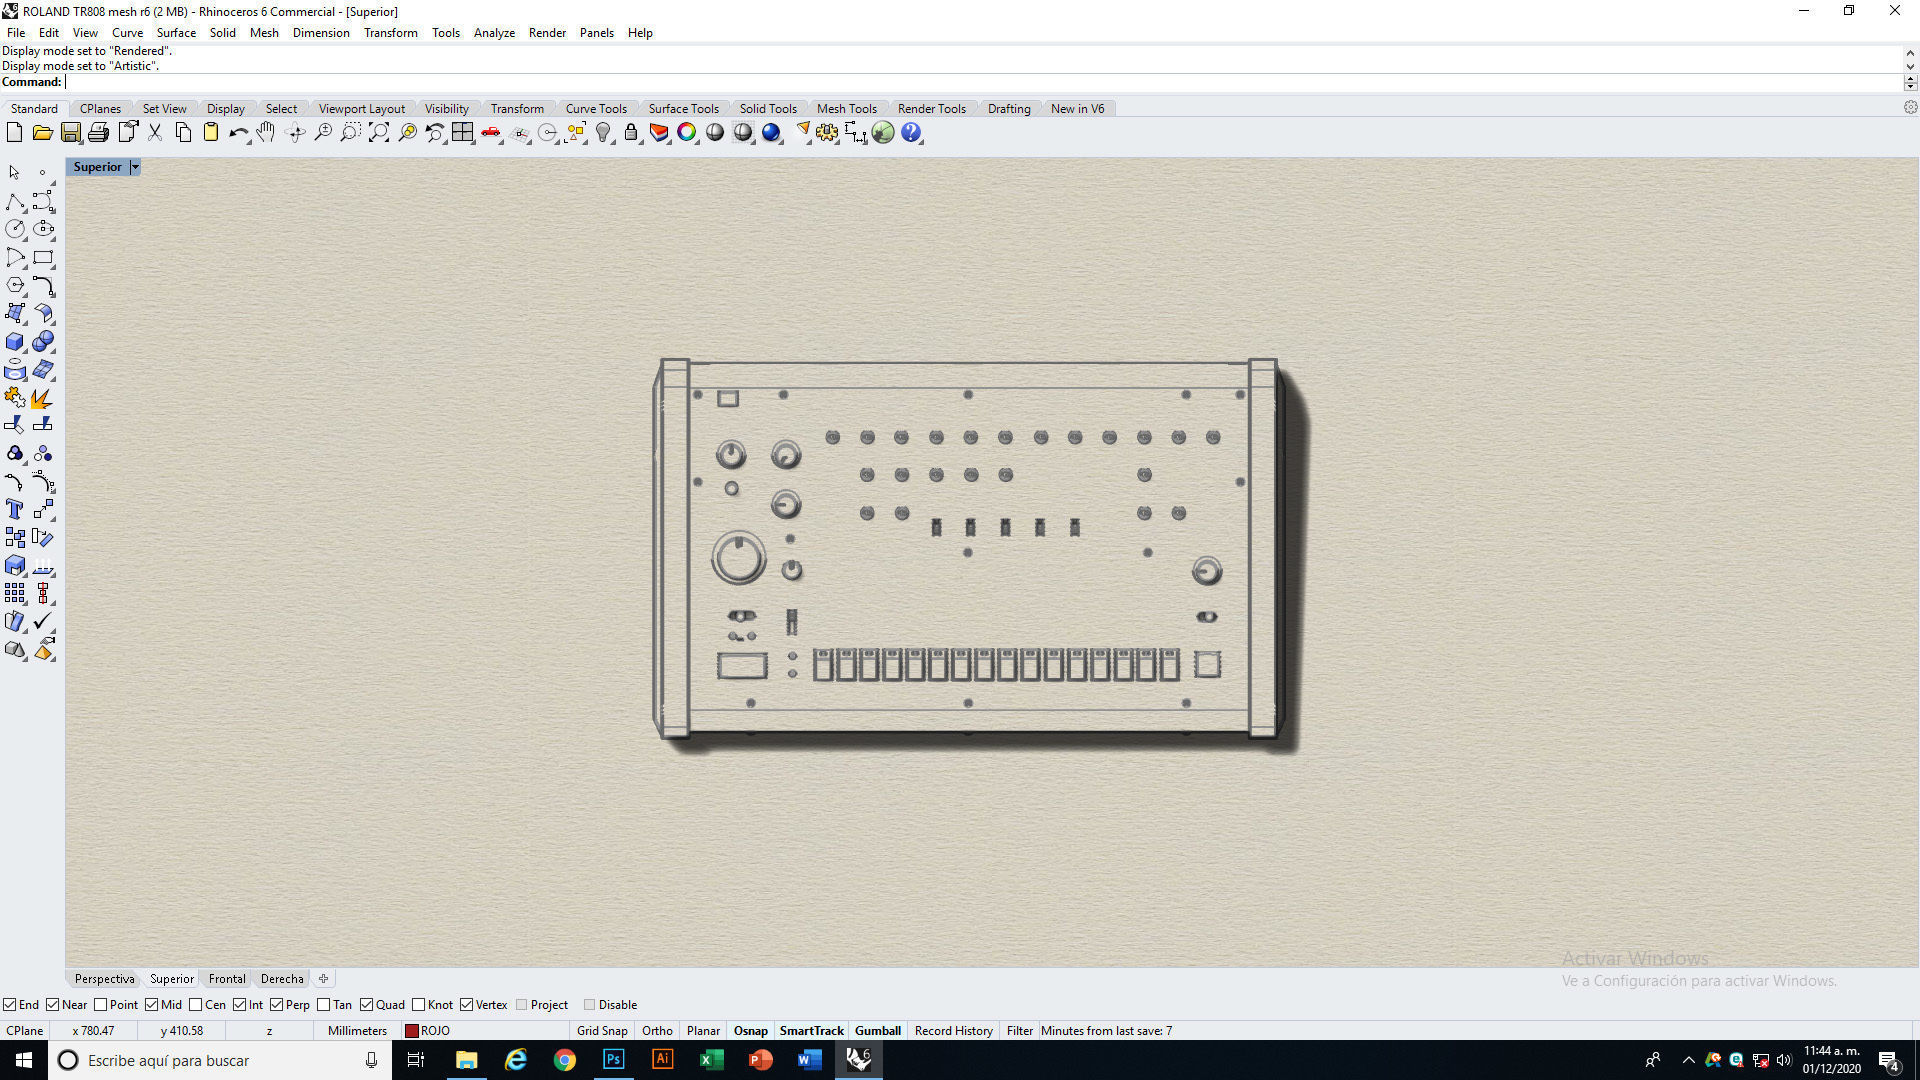Open four viewports layout icon
1920x1080 pixels.
tap(462, 132)
